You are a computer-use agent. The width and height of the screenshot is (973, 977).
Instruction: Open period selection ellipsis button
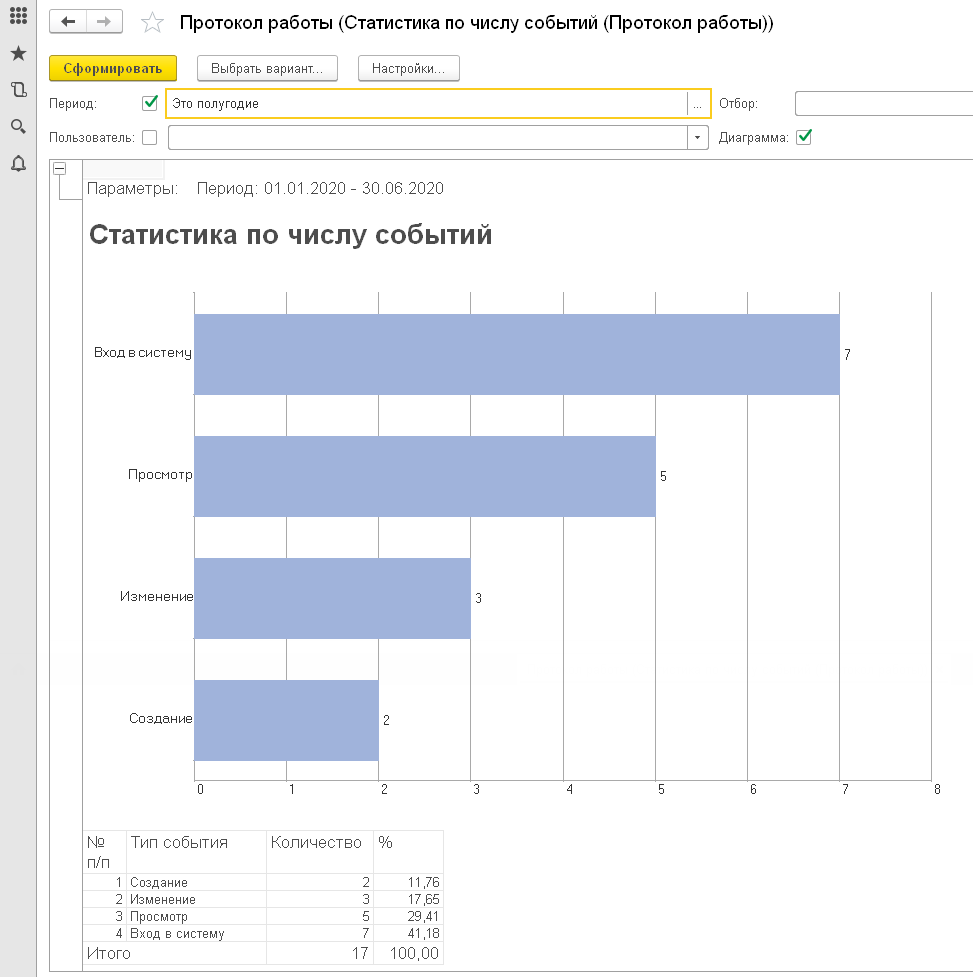coord(698,104)
